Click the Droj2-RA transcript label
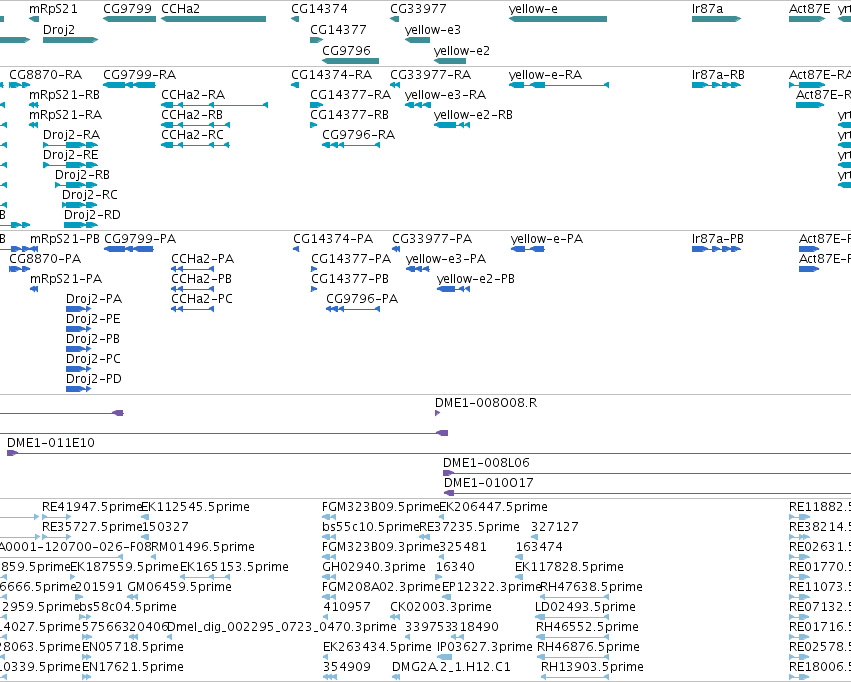This screenshot has width=851, height=682. pos(71,135)
